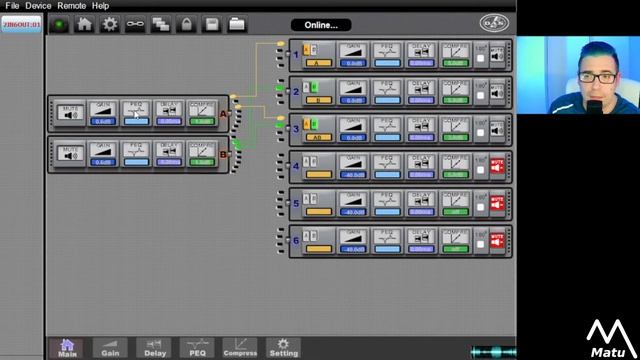Switch to the Compress bottom tab

click(240, 348)
